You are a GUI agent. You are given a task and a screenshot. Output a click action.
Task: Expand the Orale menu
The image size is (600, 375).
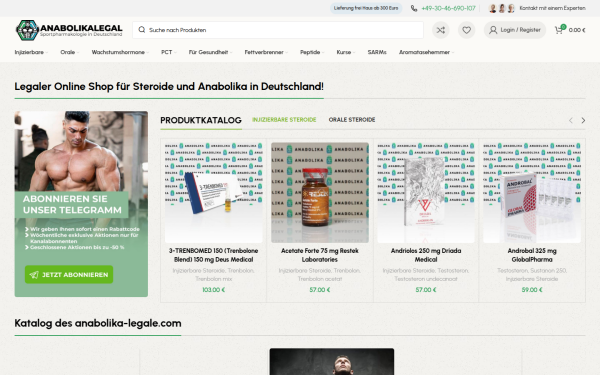tap(70, 52)
